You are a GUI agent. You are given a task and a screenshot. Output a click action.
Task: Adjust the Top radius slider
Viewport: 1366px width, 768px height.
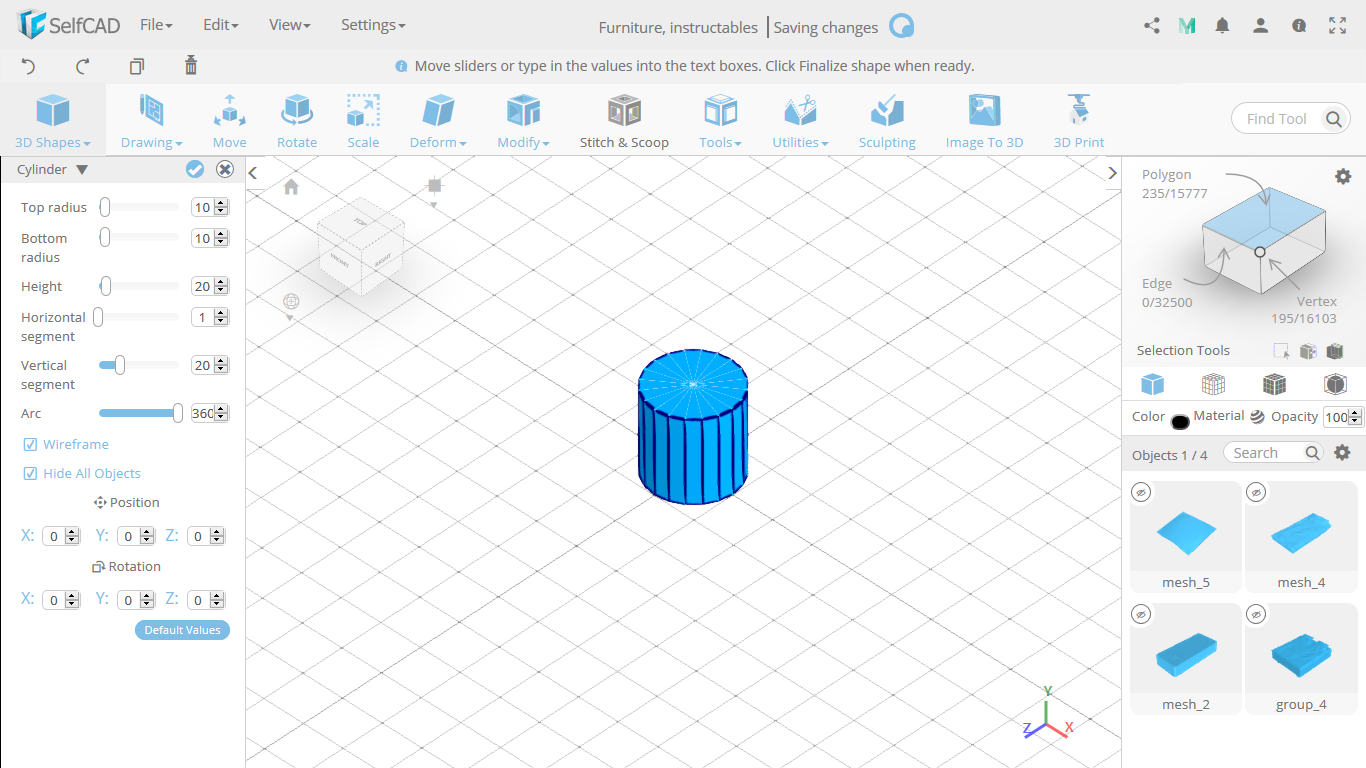139,207
